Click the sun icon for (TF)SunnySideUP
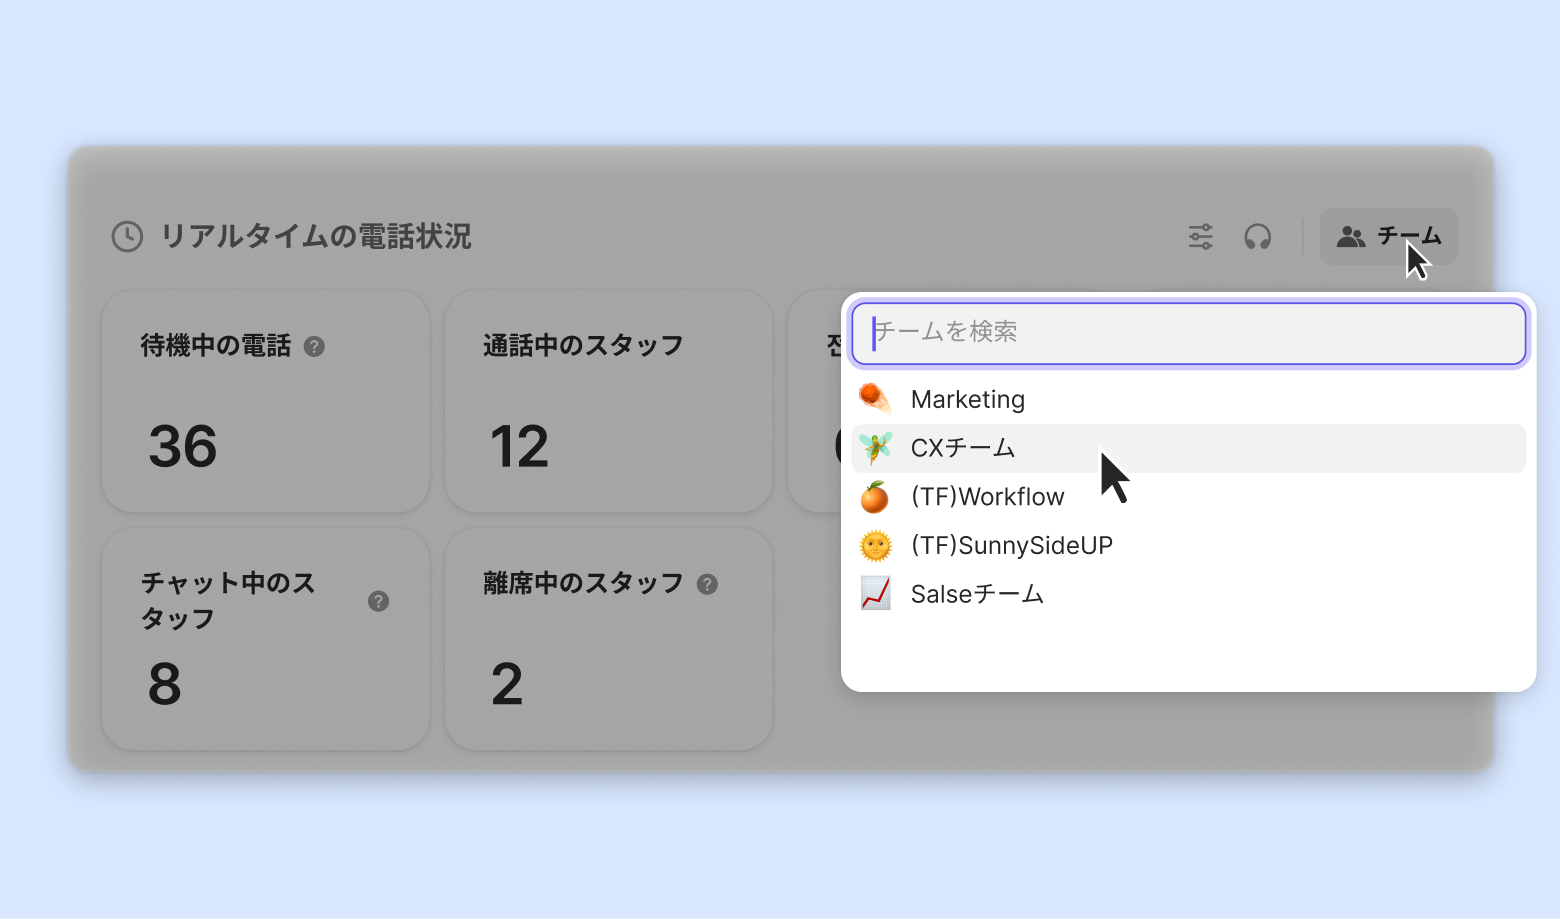Image resolution: width=1560 pixels, height=919 pixels. (875, 546)
